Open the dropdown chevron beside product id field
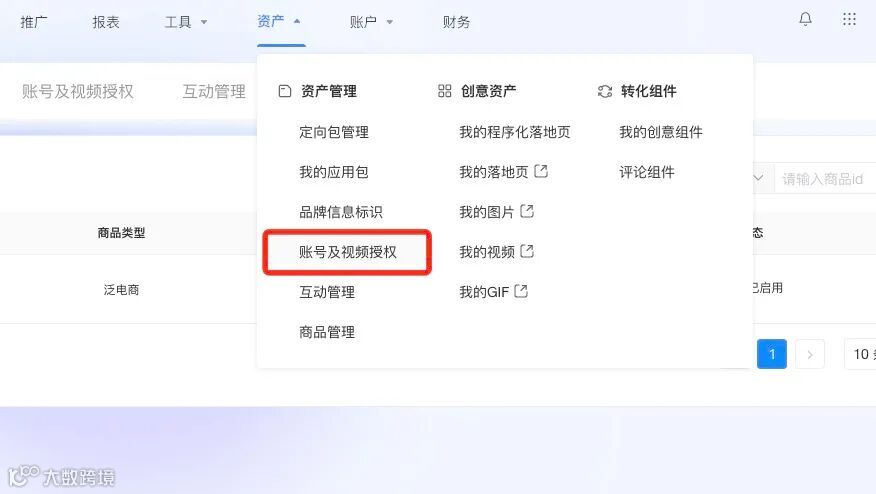 point(758,178)
